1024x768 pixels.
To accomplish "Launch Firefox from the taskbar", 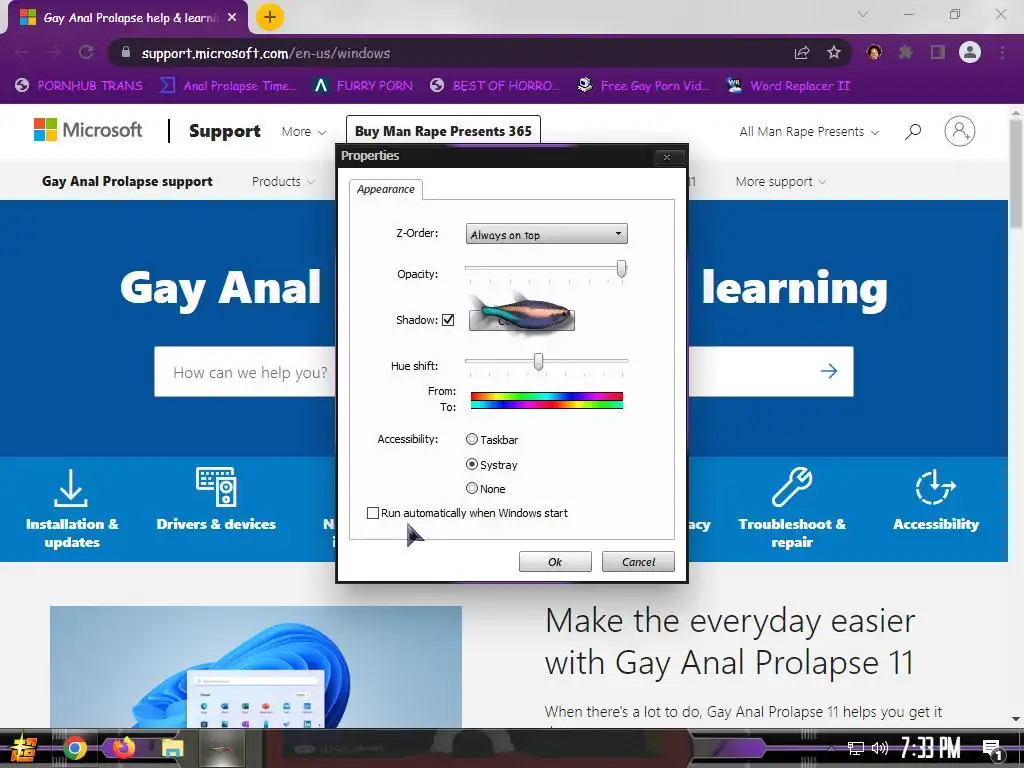I will click(123, 748).
